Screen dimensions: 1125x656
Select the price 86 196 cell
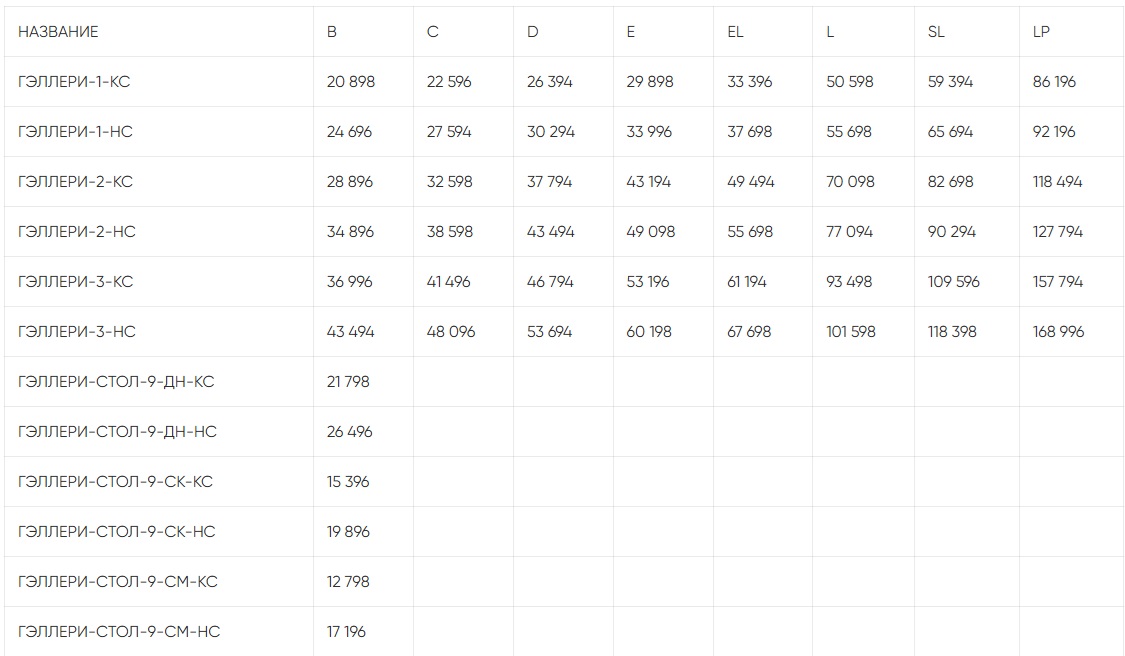(1054, 82)
